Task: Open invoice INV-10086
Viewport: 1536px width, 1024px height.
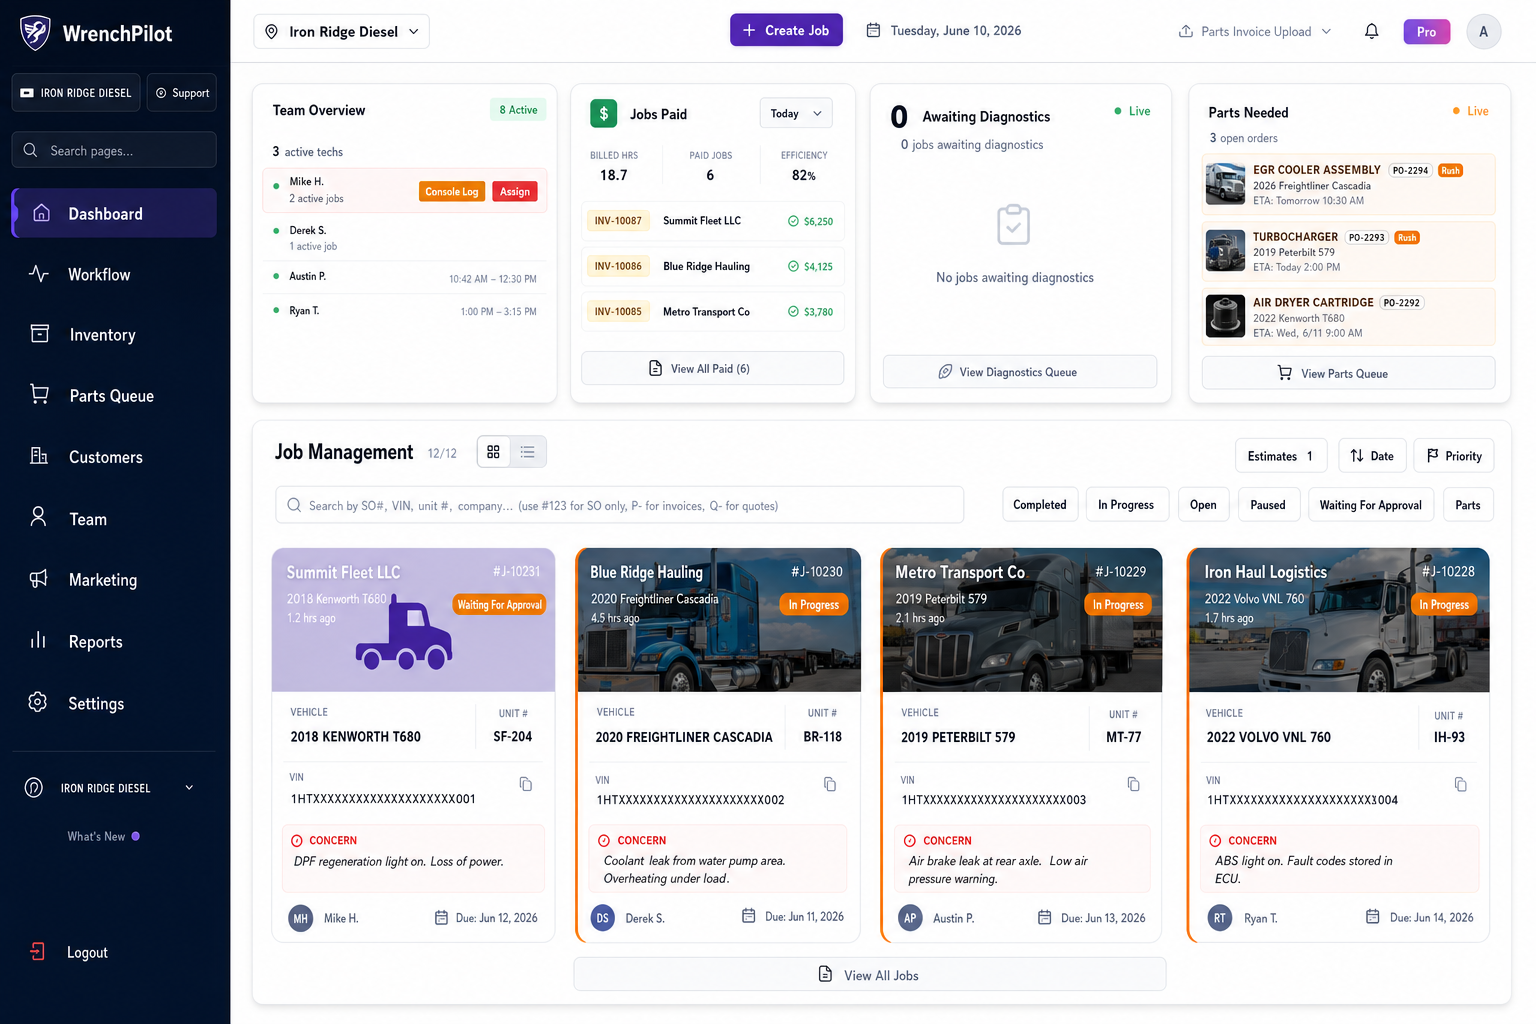Action: [618, 266]
